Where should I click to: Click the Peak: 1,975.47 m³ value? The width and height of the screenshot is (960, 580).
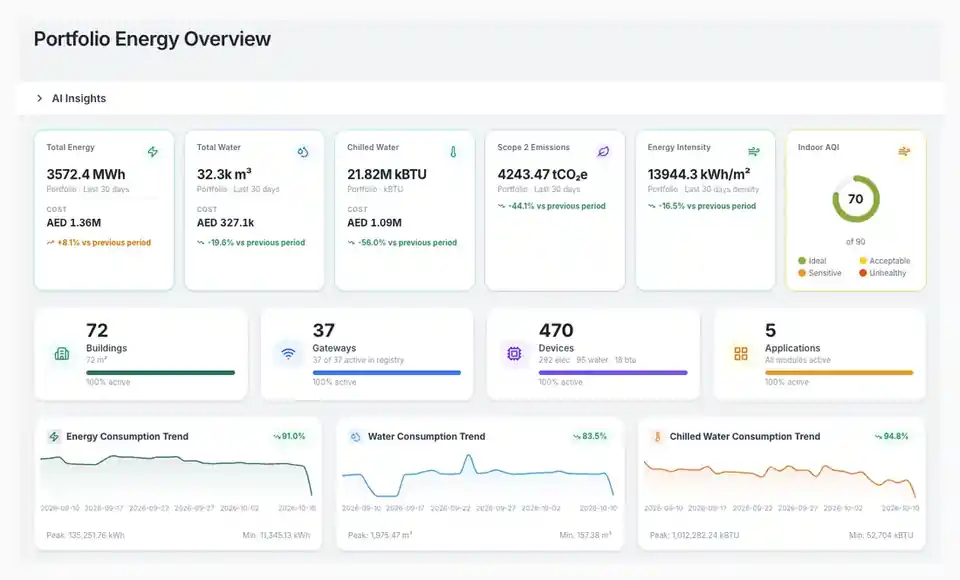380,535
